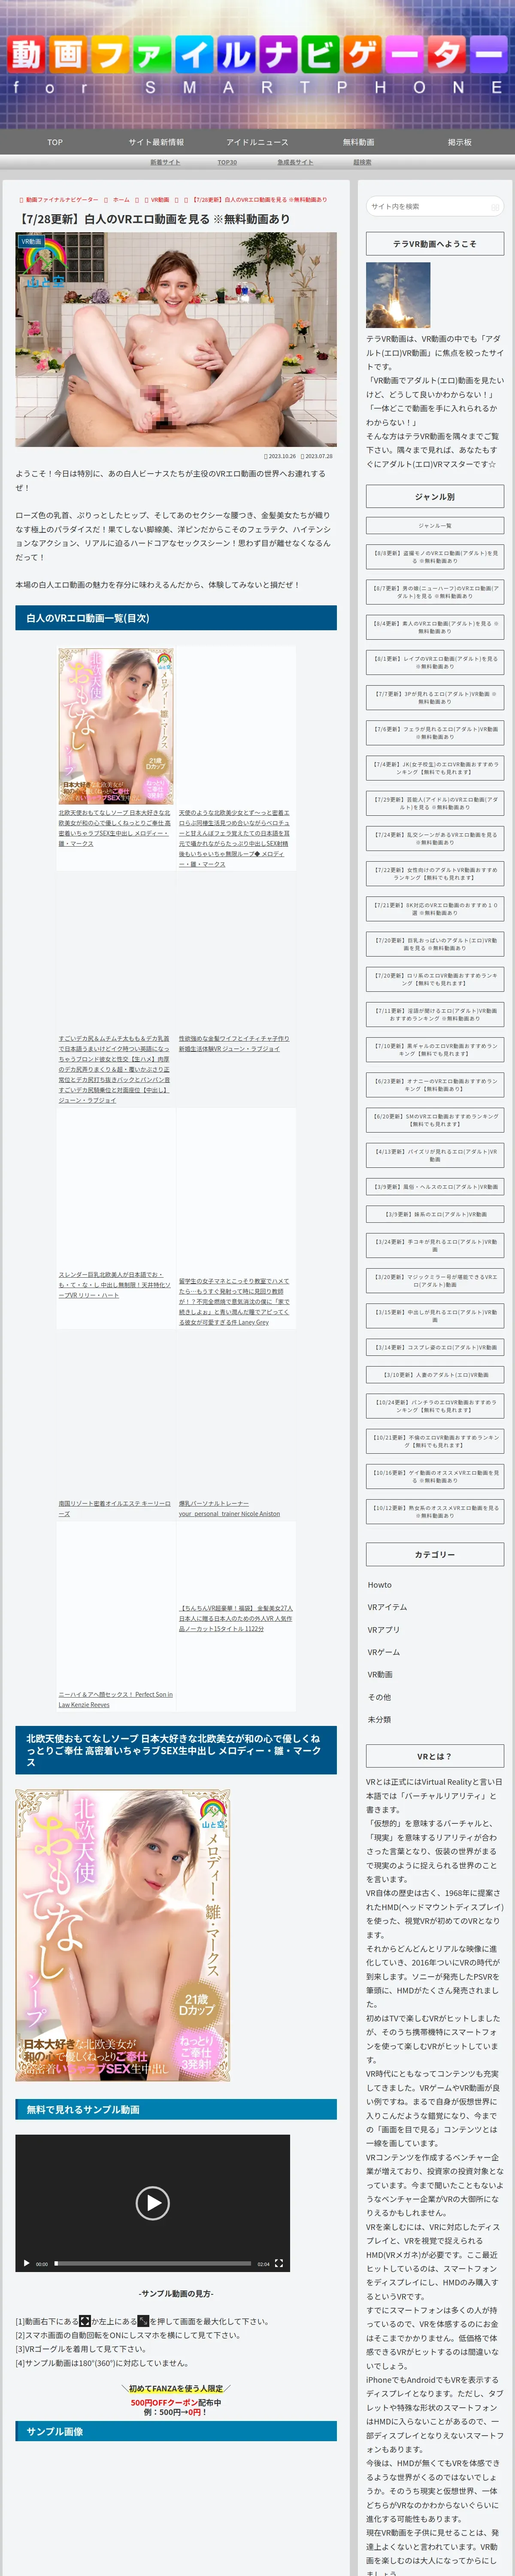Open 掲示板 in the navigation bar
This screenshot has width=515, height=2576.
pos(459,142)
